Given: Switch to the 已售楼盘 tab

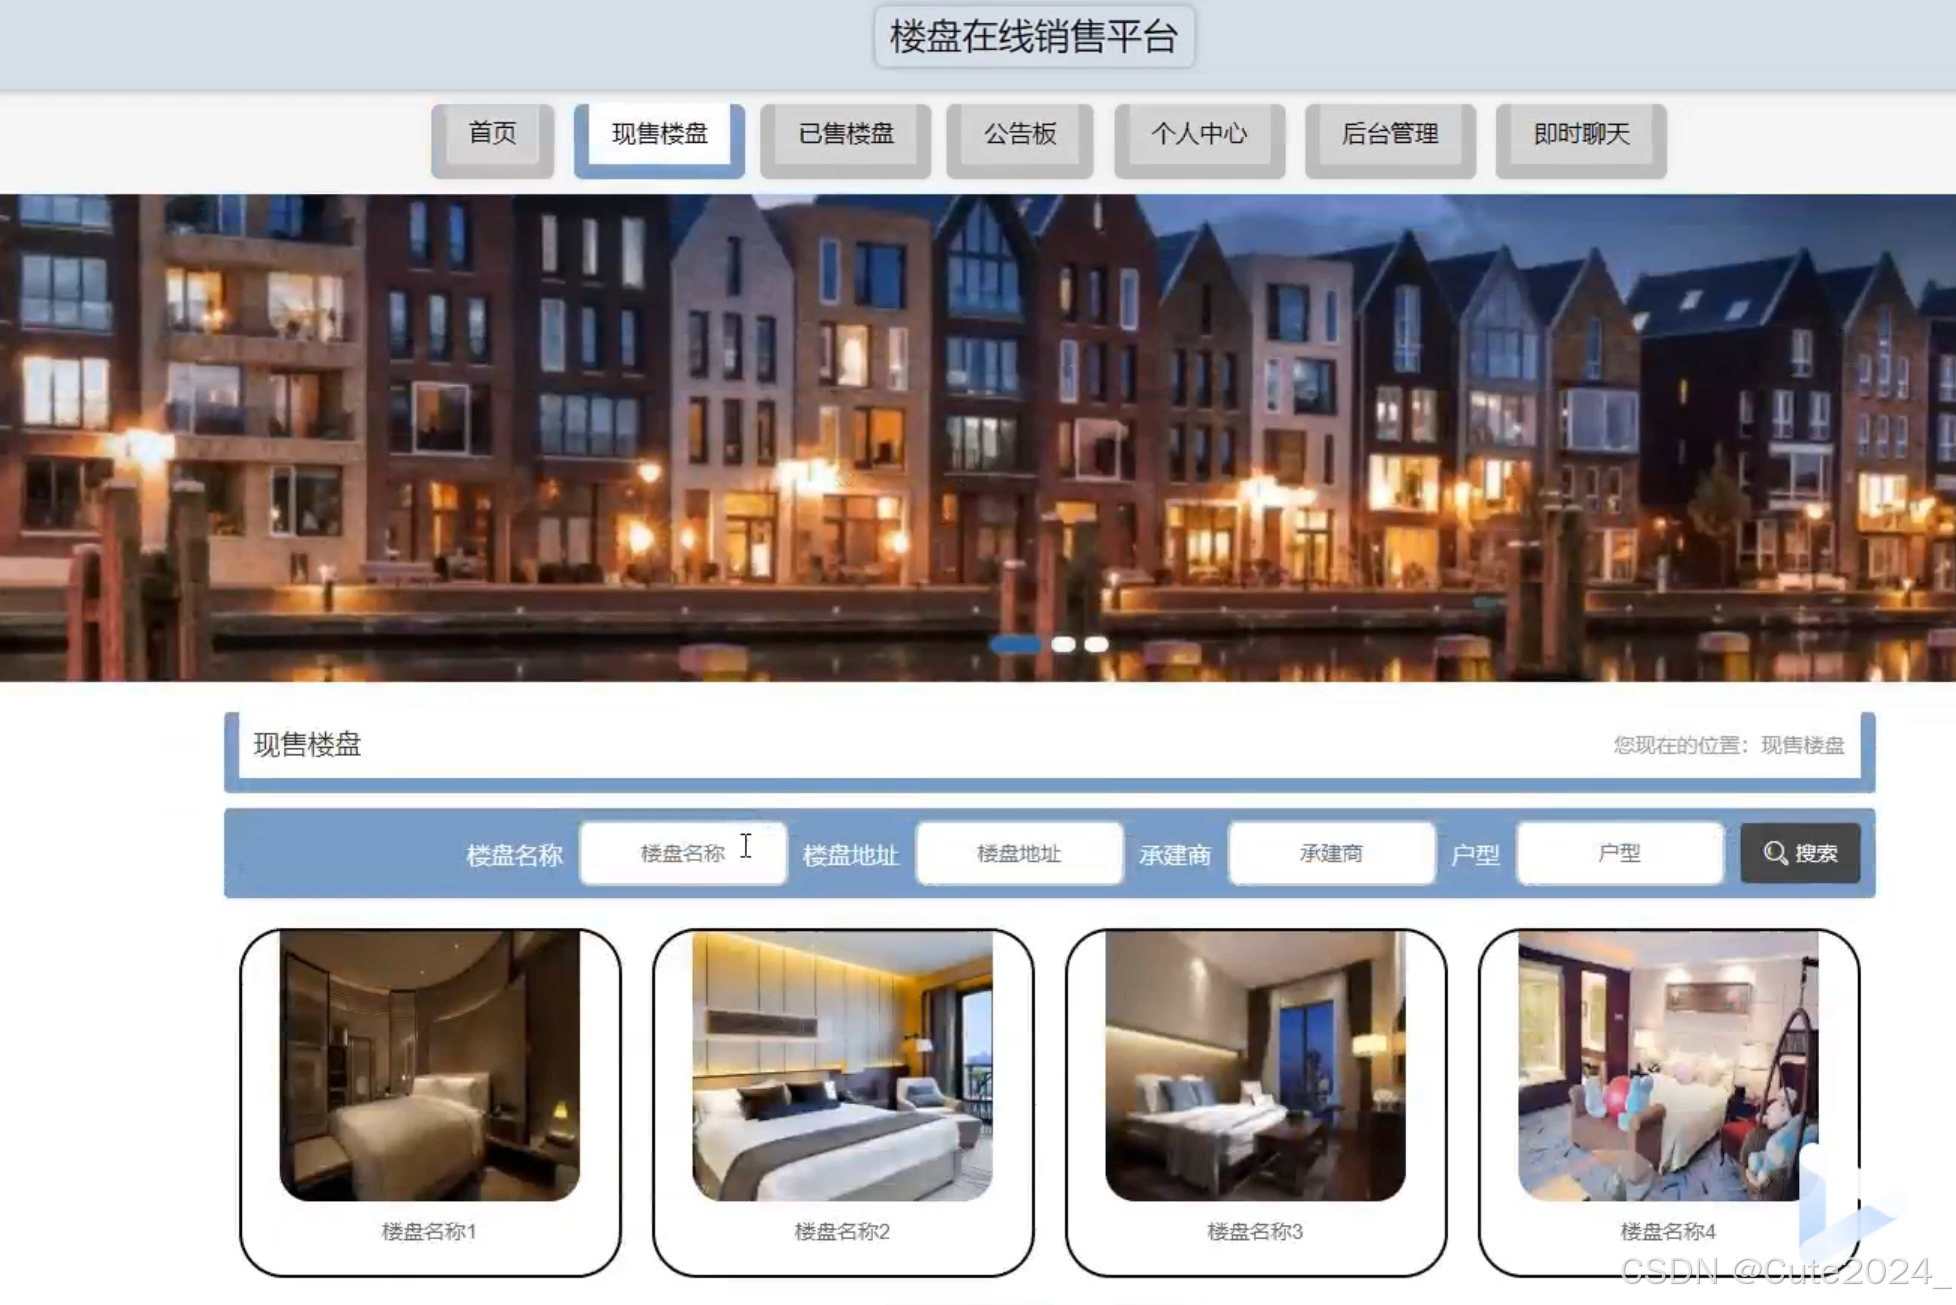Looking at the screenshot, I should click(846, 134).
